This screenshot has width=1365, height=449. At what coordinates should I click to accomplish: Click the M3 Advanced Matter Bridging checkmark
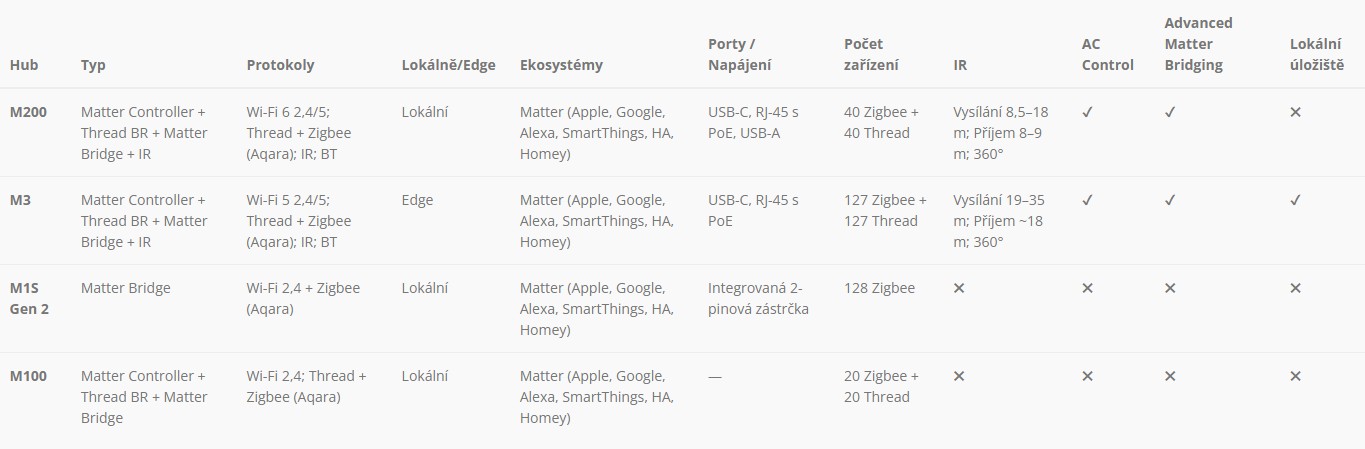tap(1170, 200)
